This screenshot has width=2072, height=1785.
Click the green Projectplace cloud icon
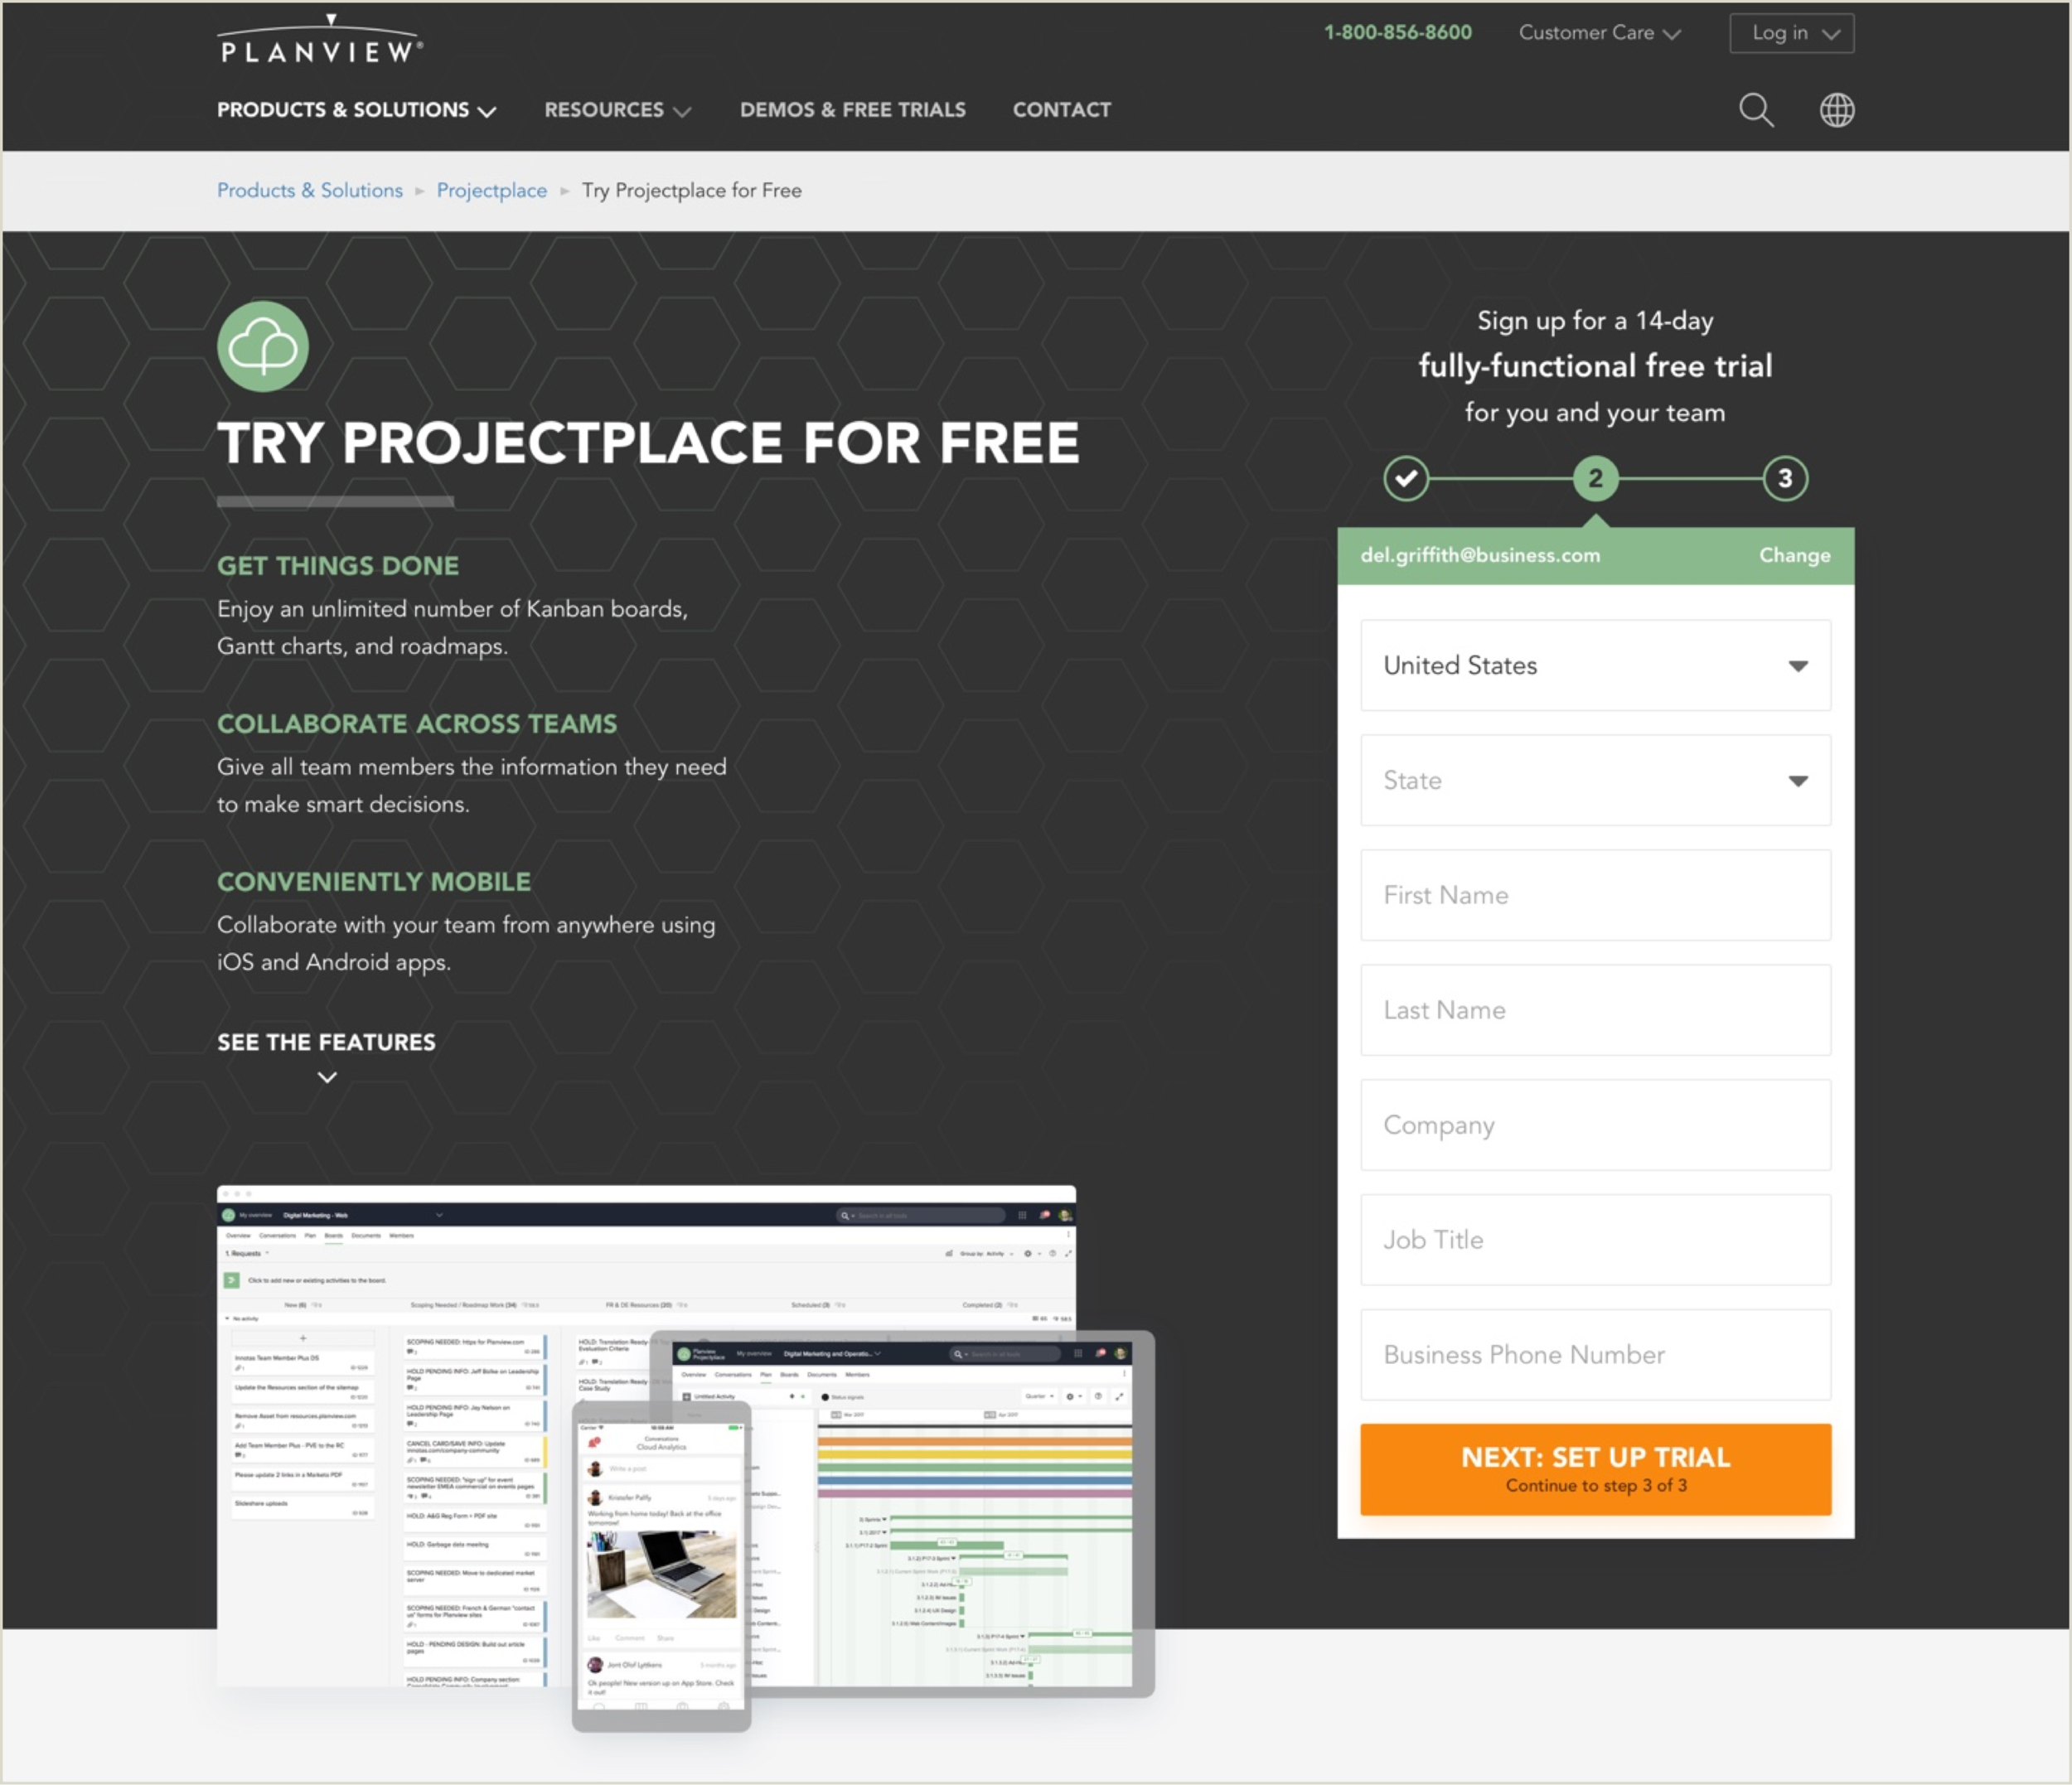coord(263,346)
